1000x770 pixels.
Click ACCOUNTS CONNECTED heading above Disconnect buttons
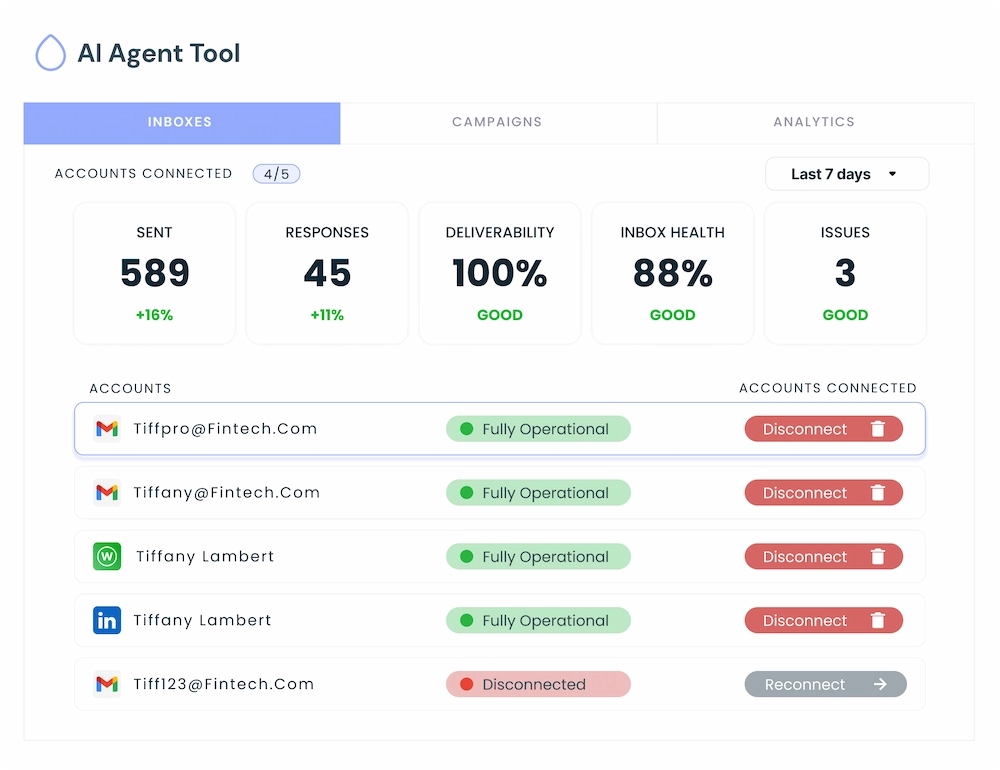828,388
